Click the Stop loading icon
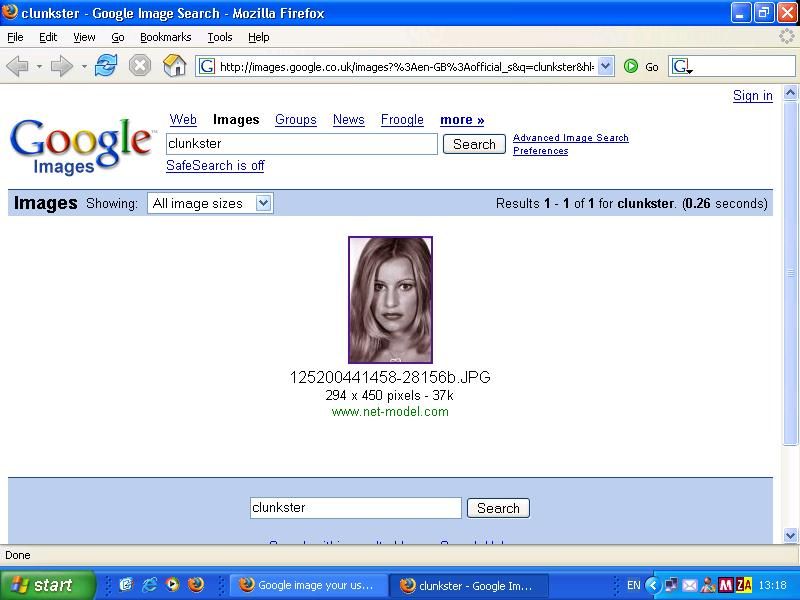Screen dimensions: 800x600 139,66
